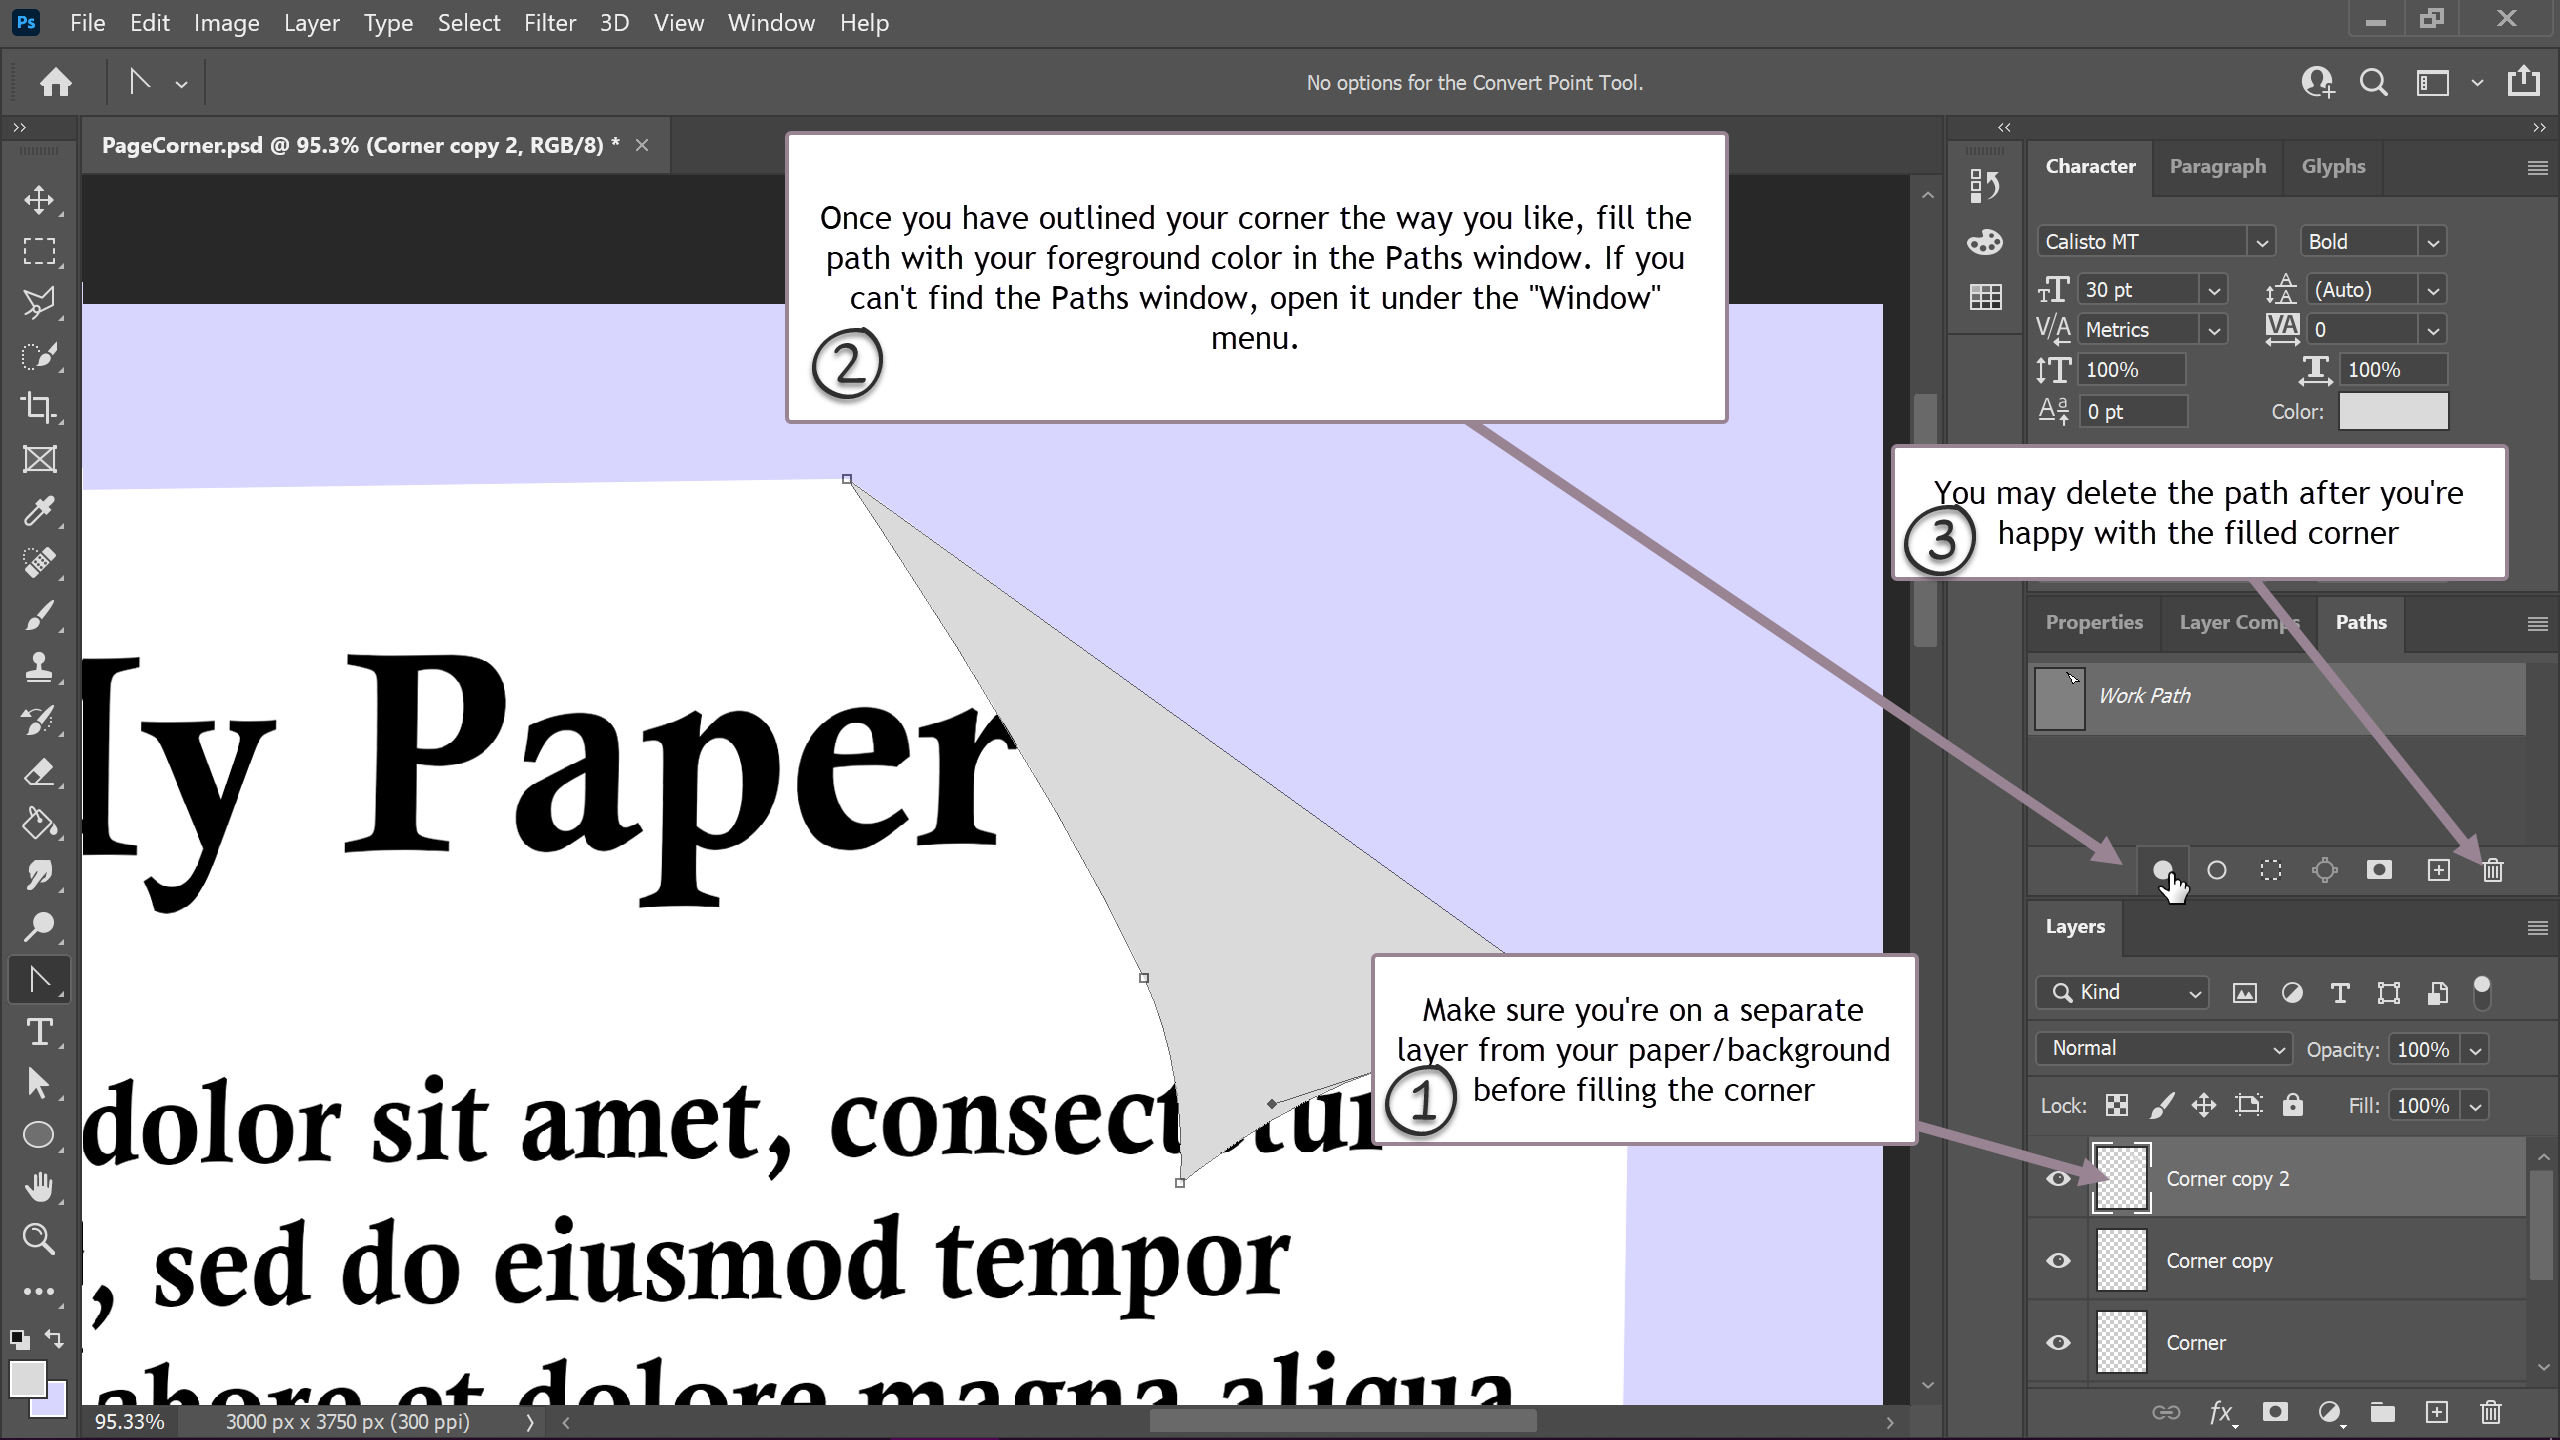The height and width of the screenshot is (1440, 2560).
Task: Open the Calisto MT font family dropdown
Action: pyautogui.click(x=2261, y=242)
